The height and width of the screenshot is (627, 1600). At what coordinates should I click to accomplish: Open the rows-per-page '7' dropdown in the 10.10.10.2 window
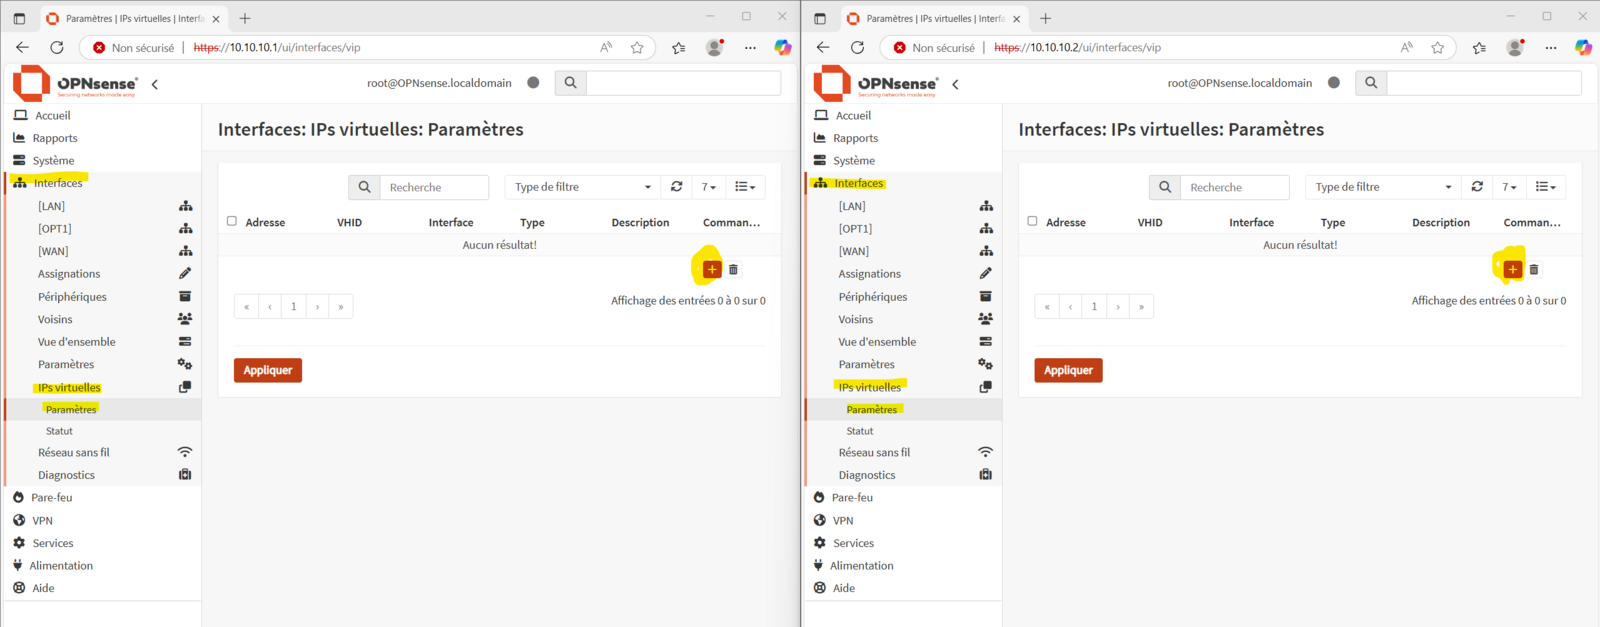coord(1509,187)
